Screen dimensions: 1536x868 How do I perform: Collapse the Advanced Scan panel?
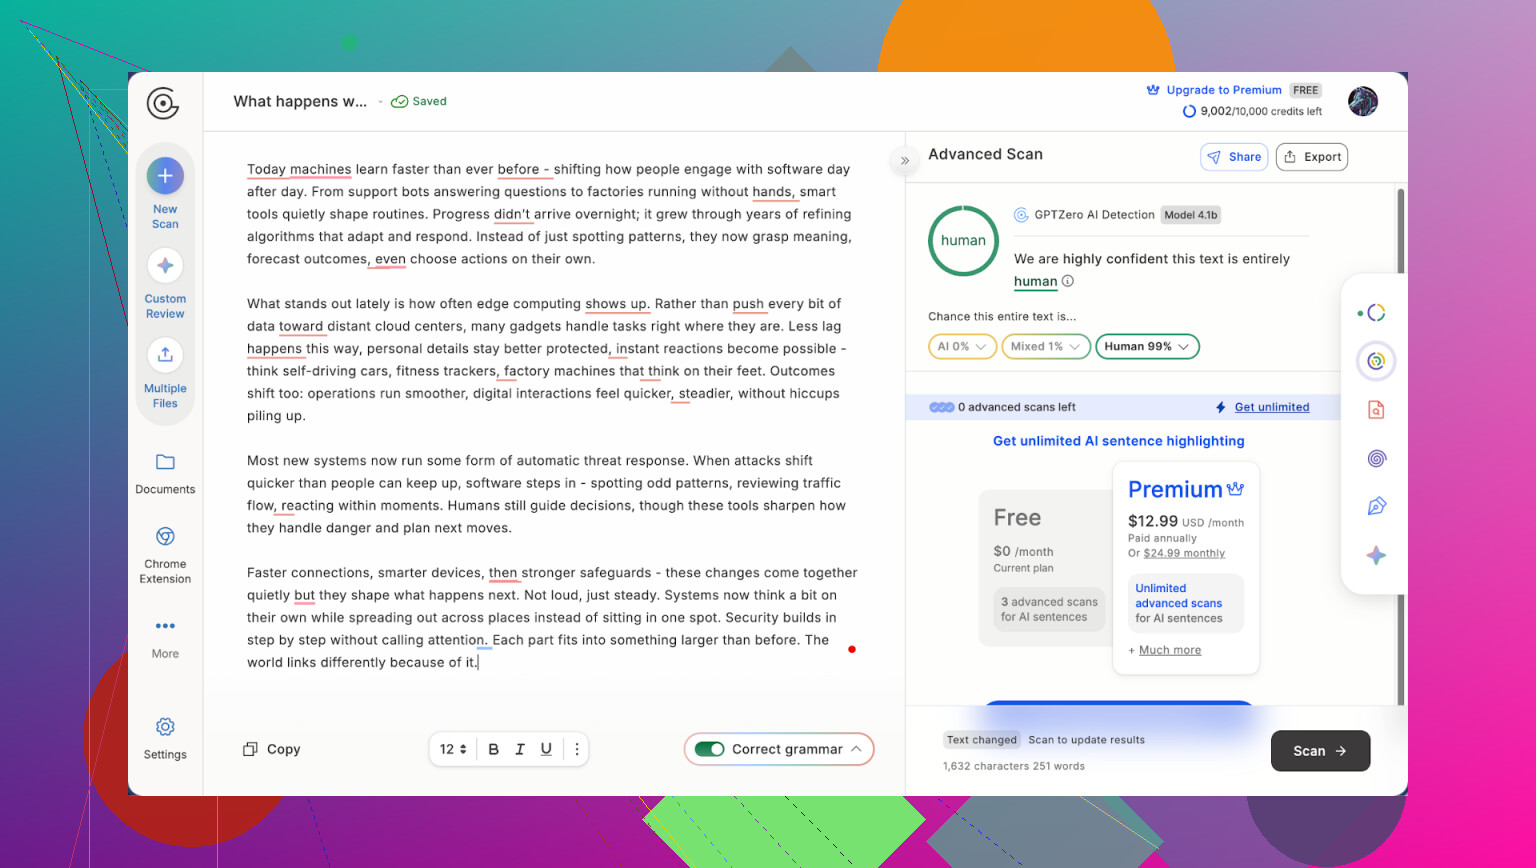[904, 160]
